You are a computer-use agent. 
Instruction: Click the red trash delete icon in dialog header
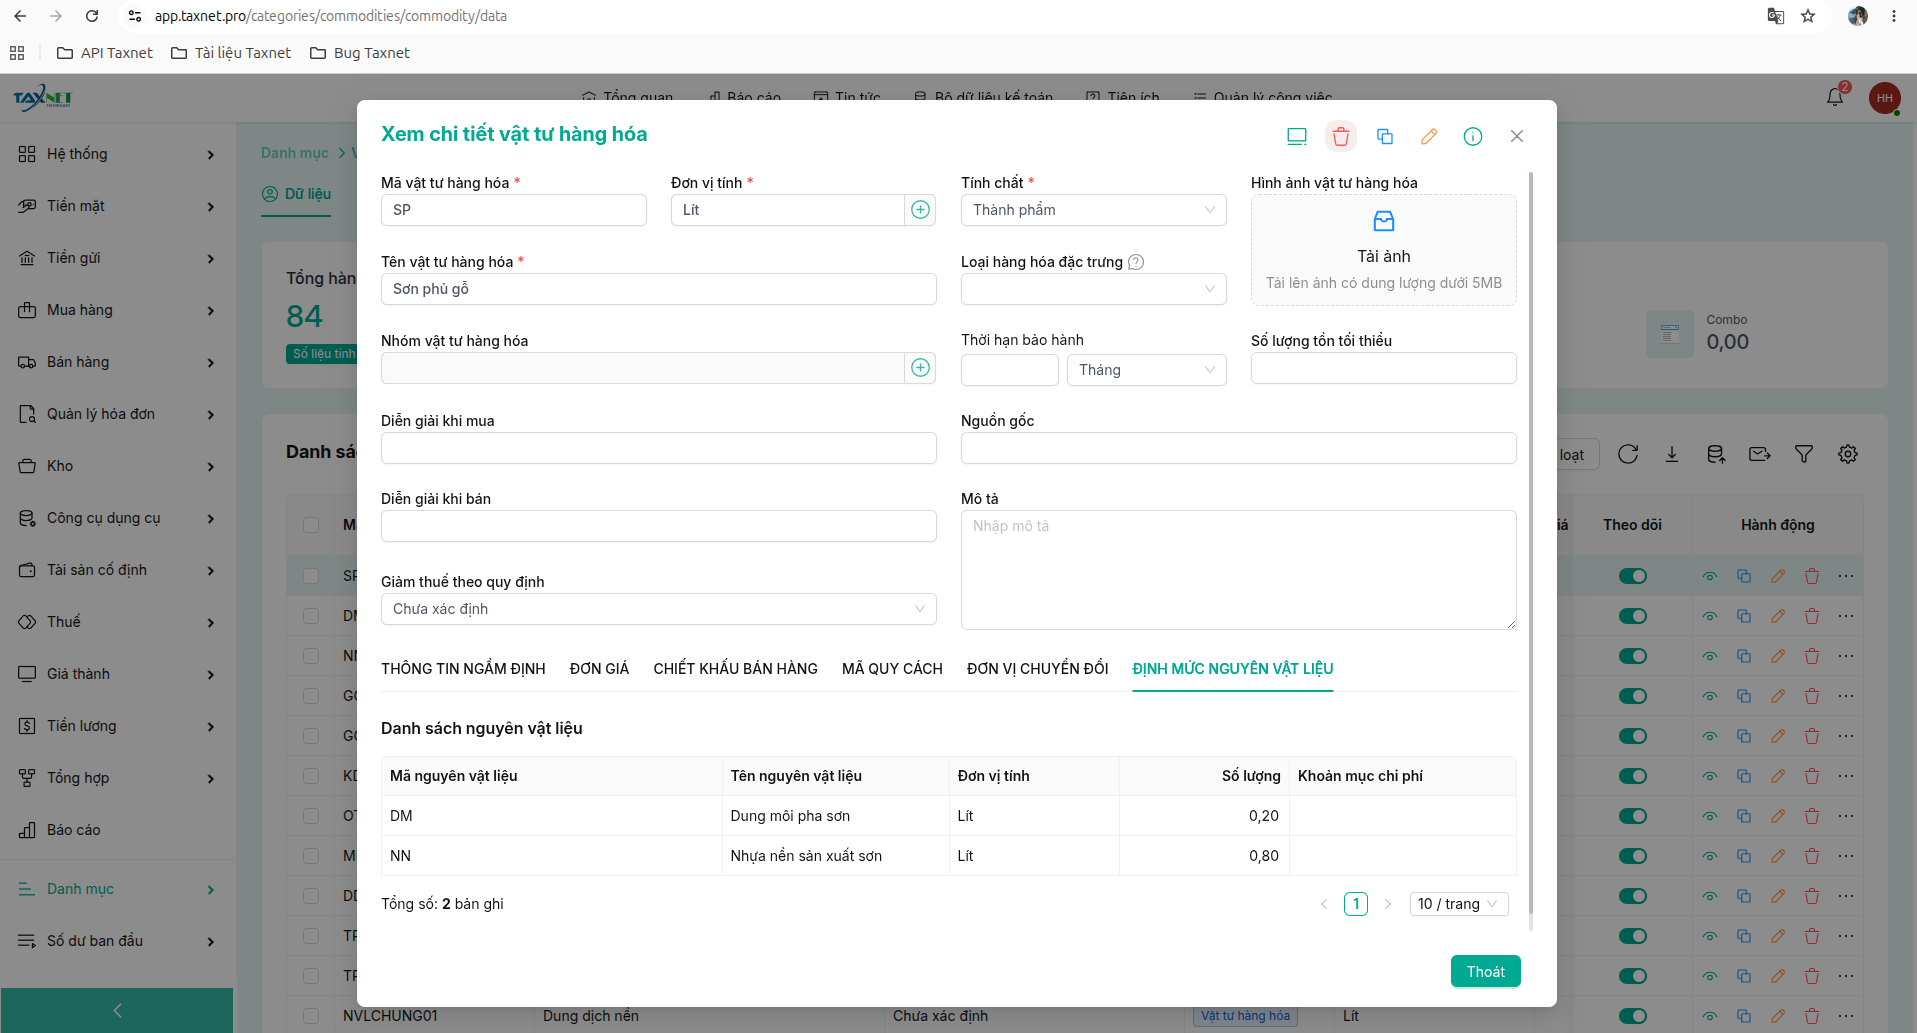[1340, 136]
